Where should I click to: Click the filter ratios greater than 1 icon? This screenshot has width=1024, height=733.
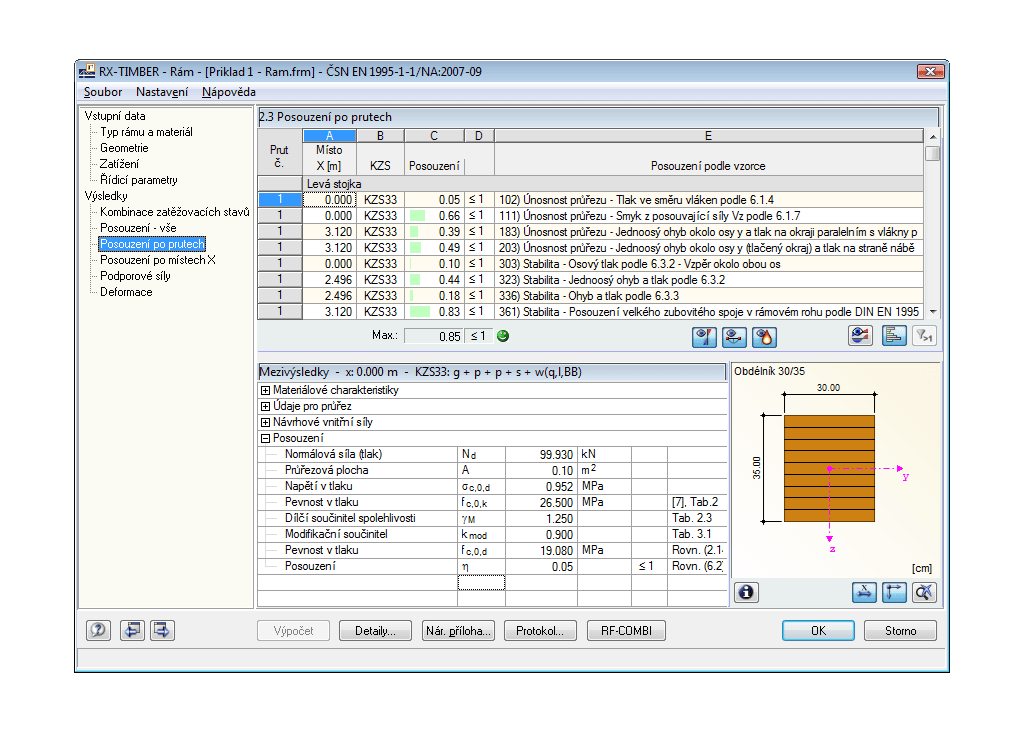(924, 336)
